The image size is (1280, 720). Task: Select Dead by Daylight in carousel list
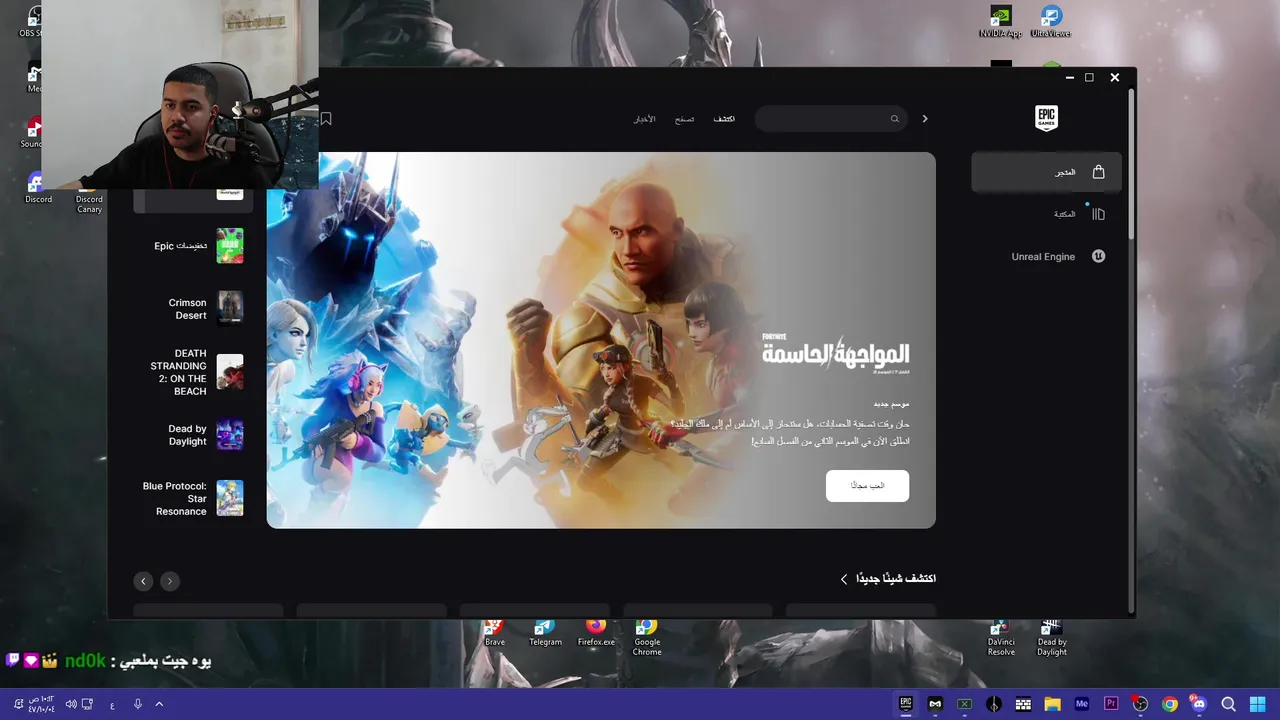(x=193, y=435)
